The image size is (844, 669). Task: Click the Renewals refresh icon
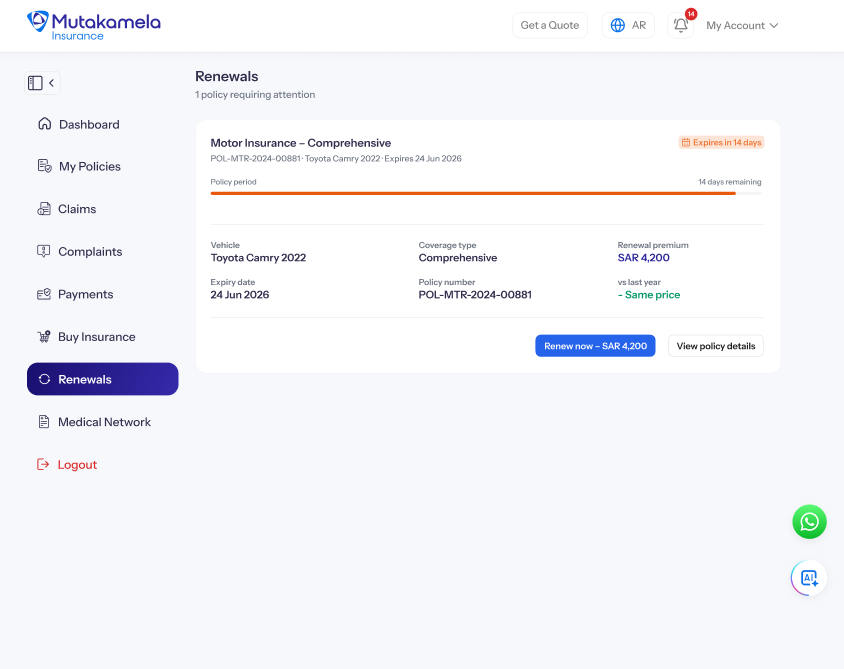[45, 379]
